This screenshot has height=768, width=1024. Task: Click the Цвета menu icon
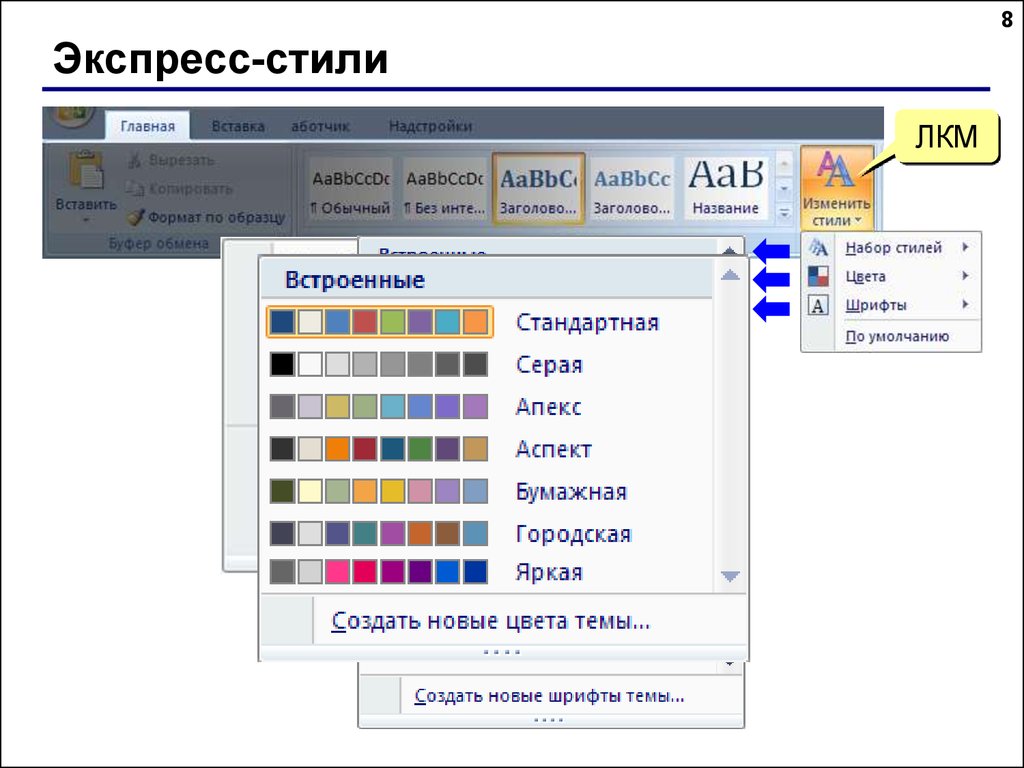point(818,276)
